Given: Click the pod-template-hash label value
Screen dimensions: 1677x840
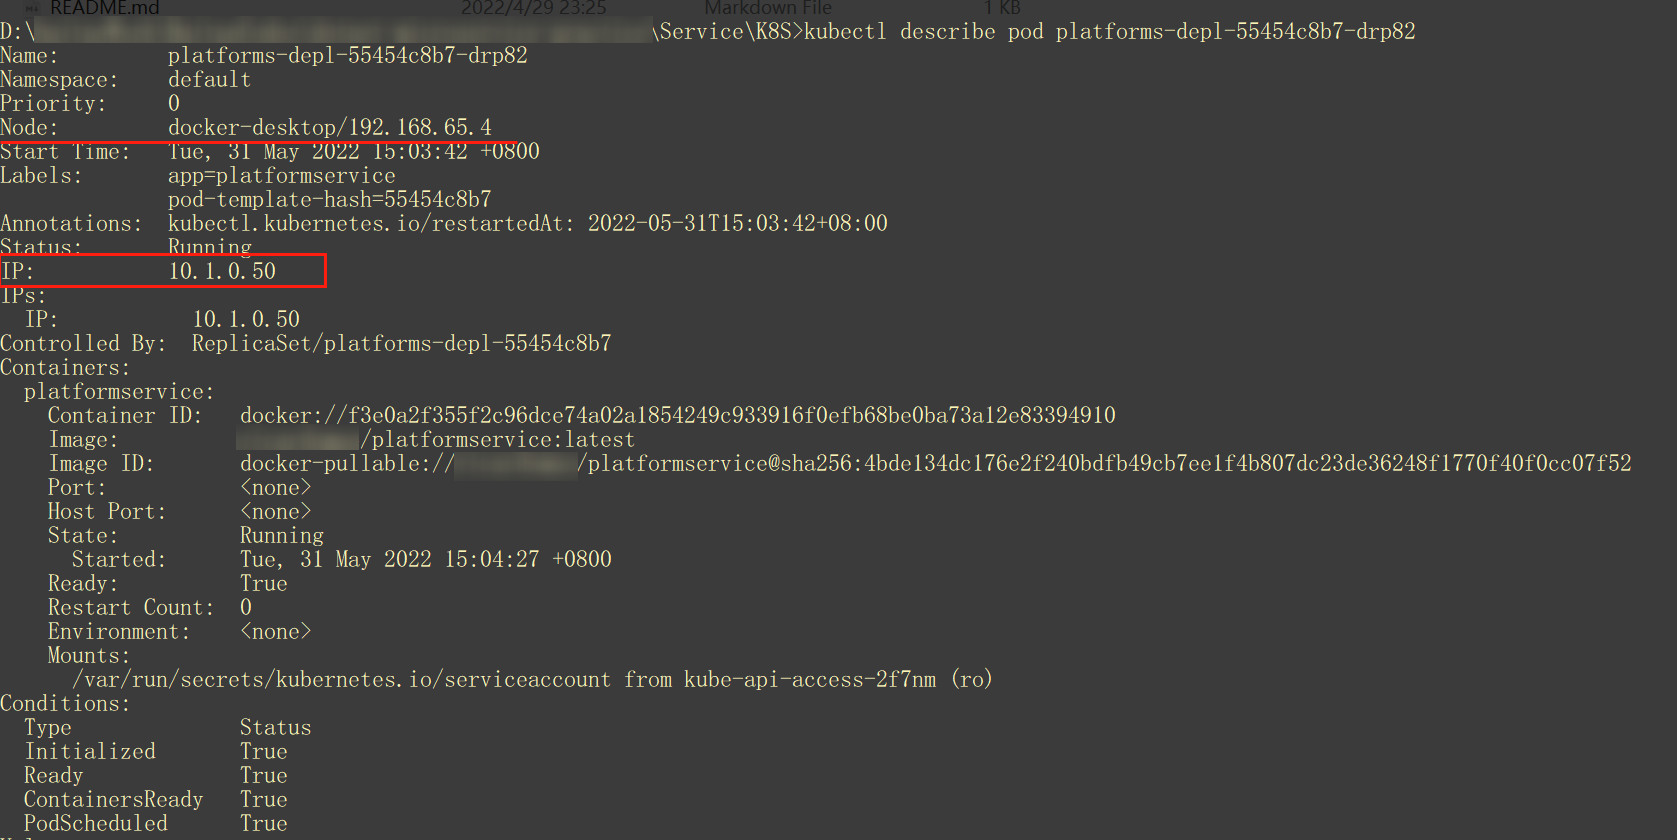Looking at the screenshot, I should pyautogui.click(x=329, y=200).
